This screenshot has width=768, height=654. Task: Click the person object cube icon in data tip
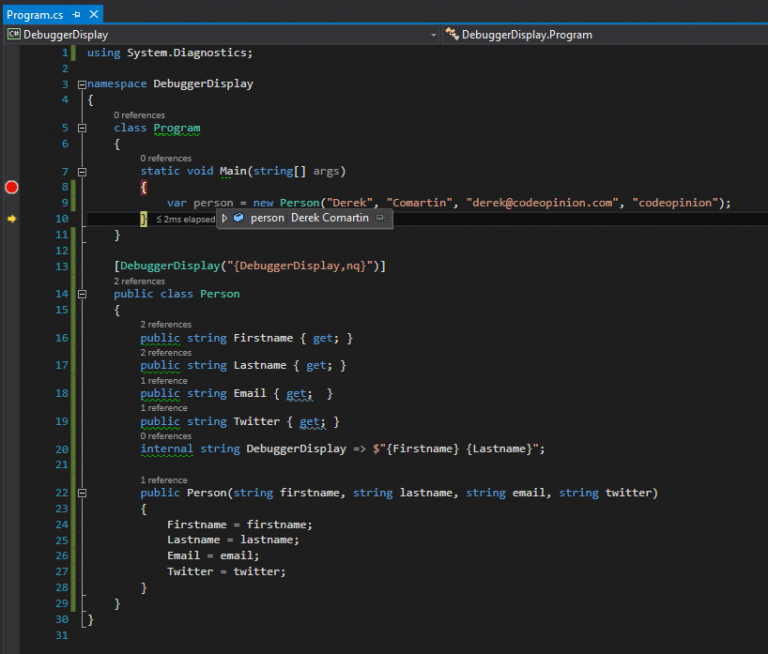point(239,218)
